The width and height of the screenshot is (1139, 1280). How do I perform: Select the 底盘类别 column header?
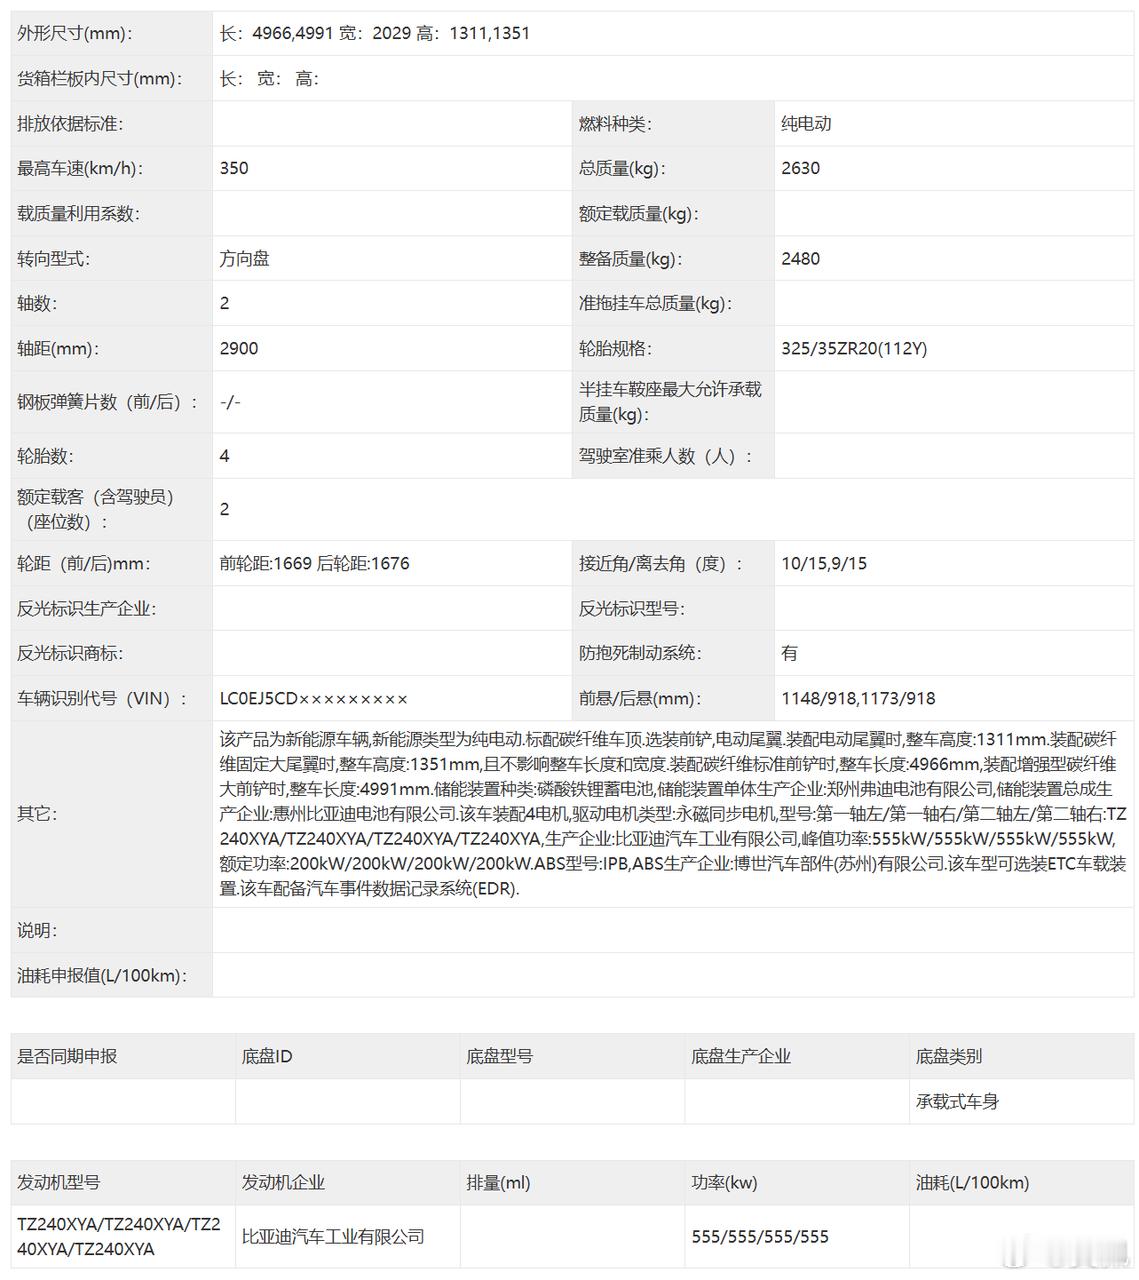pos(949,1056)
